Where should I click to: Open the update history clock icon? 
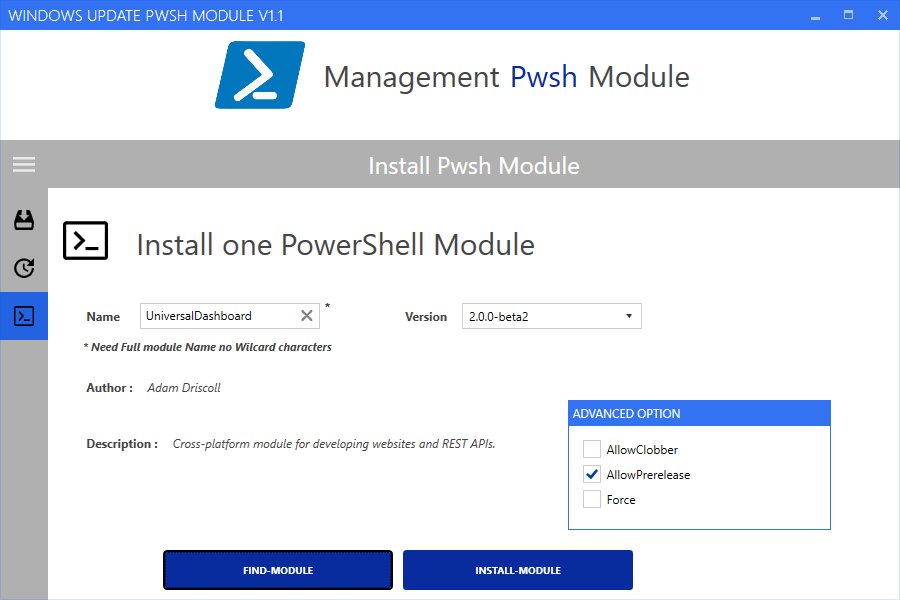point(24,268)
